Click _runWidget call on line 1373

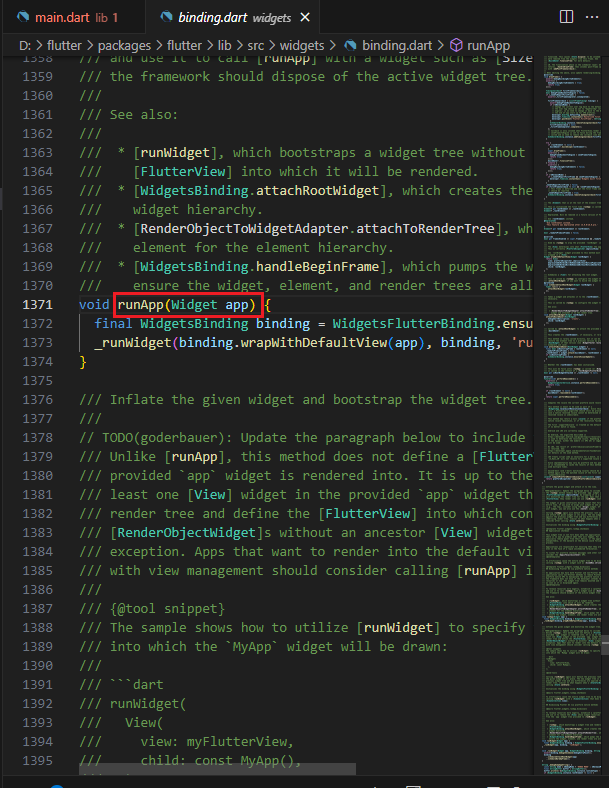click(133, 343)
